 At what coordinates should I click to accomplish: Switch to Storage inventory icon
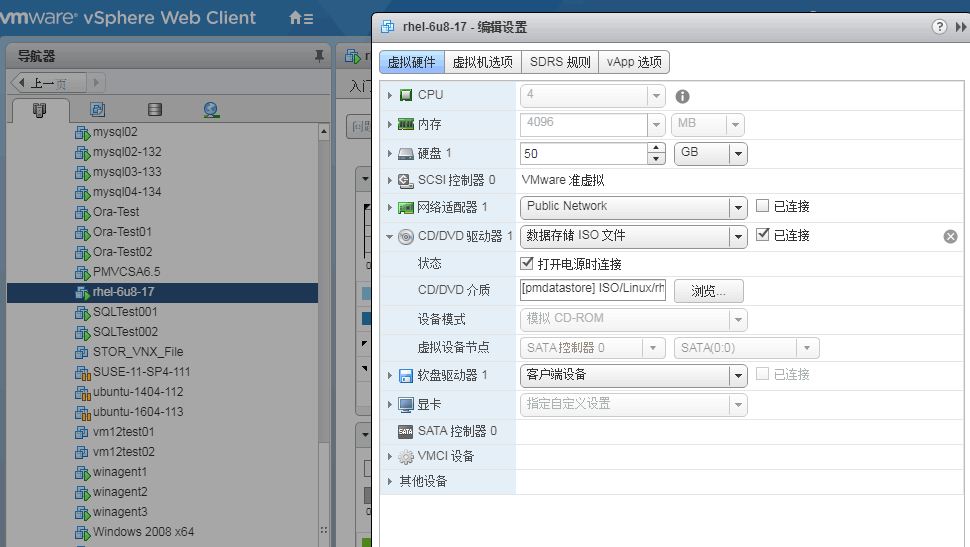(155, 110)
